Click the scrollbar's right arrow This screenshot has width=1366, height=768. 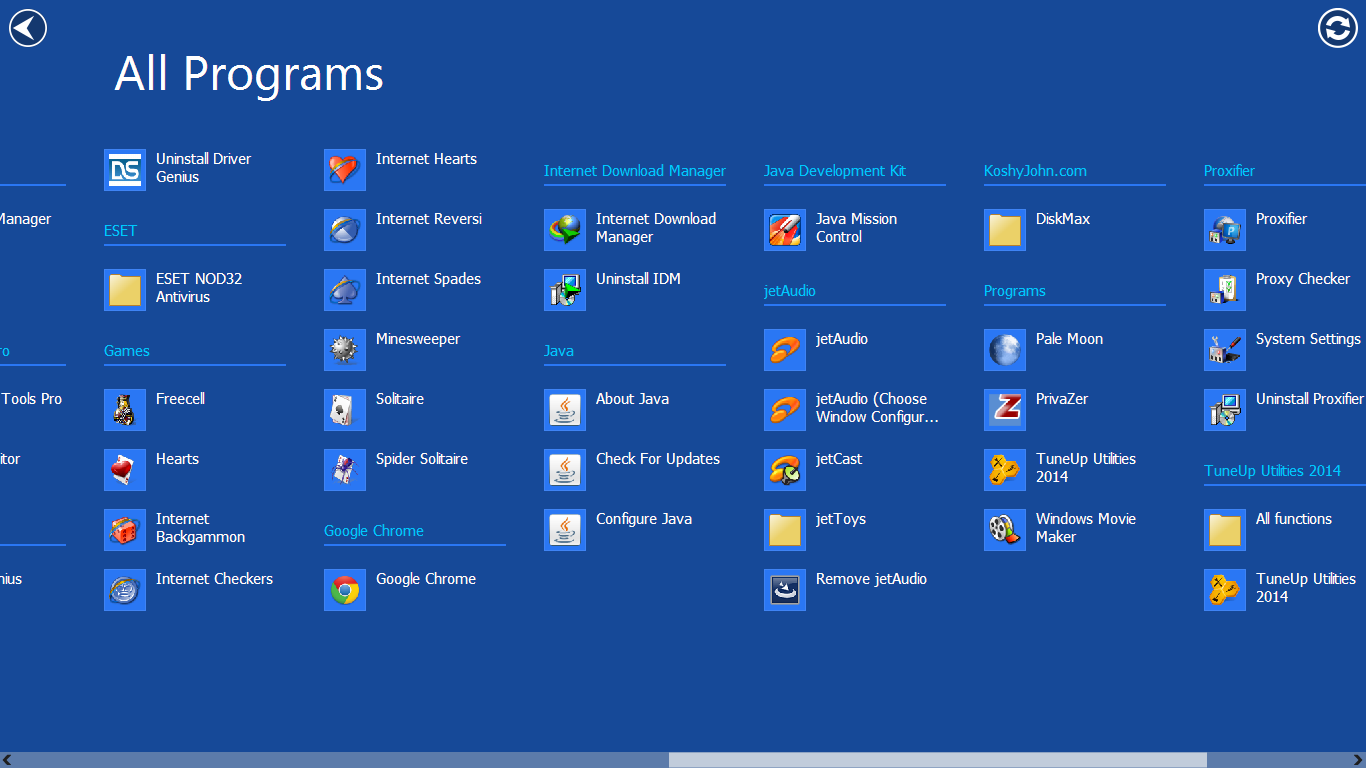1359,760
